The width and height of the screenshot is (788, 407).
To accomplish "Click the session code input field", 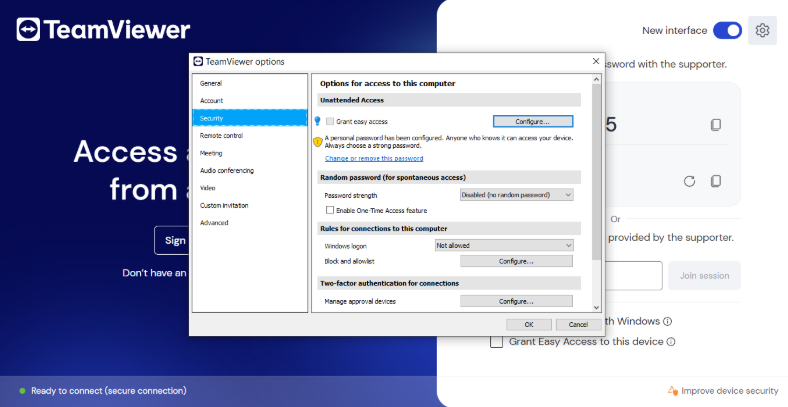I will [634, 276].
